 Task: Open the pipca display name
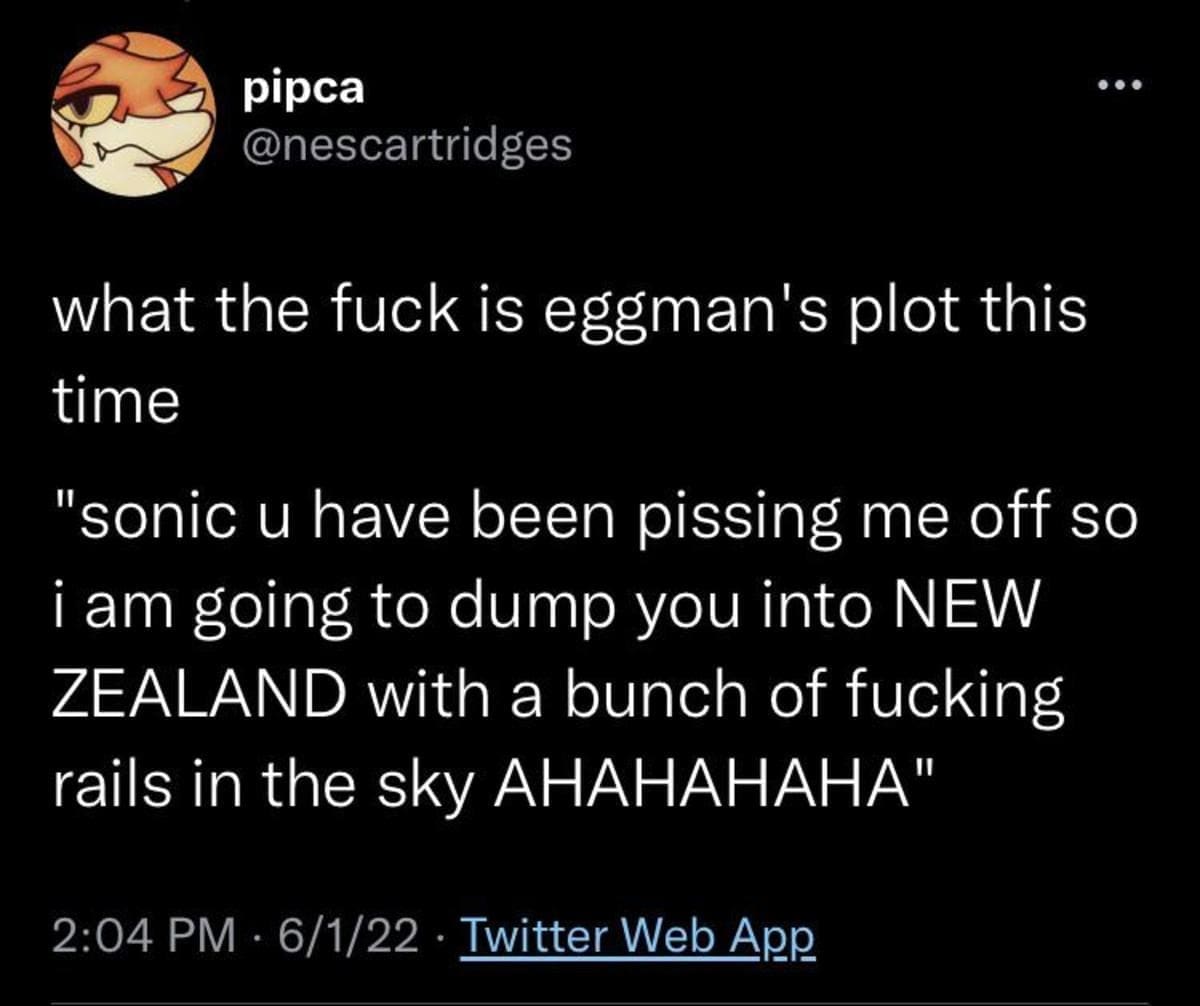pyautogui.click(x=305, y=89)
